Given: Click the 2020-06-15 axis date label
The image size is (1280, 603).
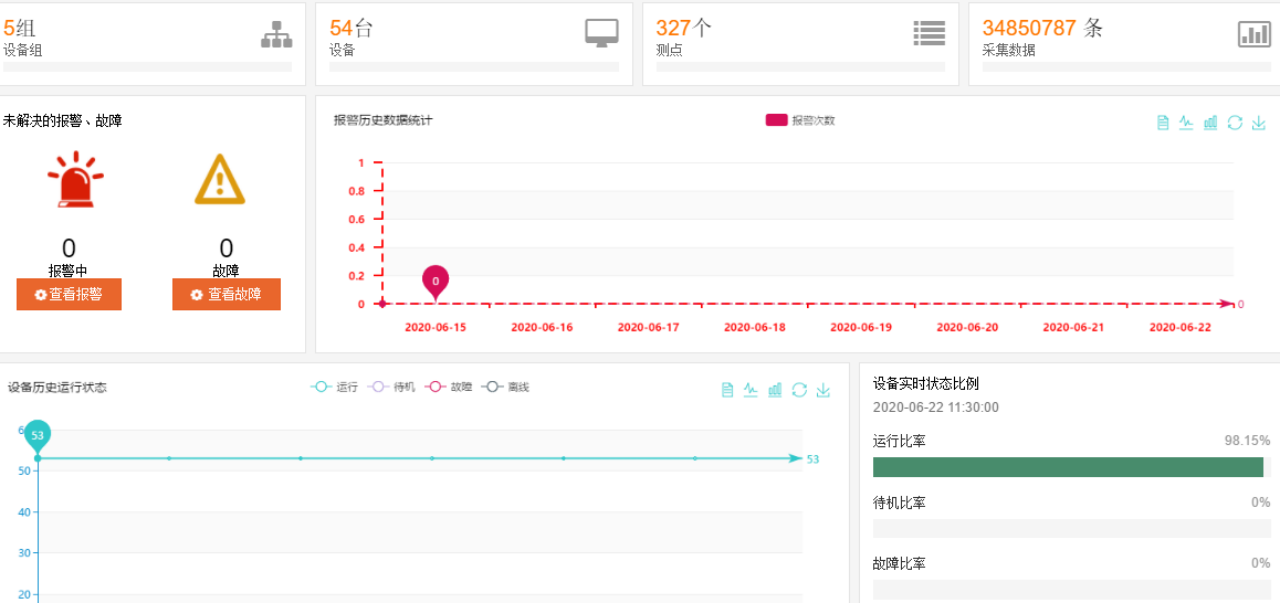Looking at the screenshot, I should coord(435,327).
